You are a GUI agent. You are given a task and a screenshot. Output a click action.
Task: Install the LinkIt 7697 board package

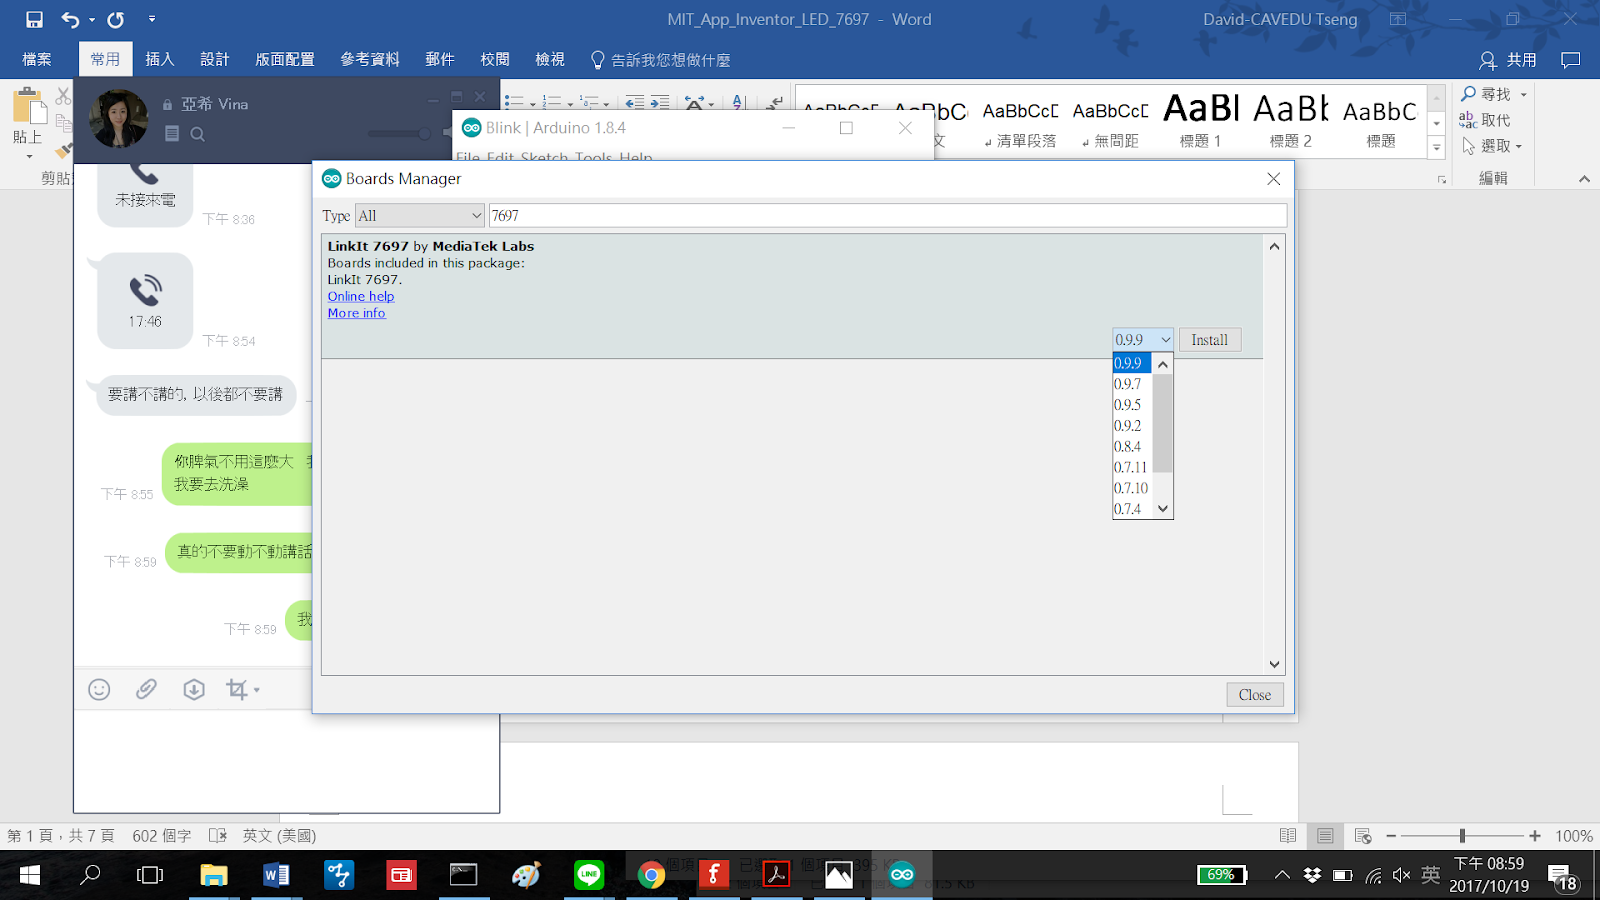coord(1210,340)
